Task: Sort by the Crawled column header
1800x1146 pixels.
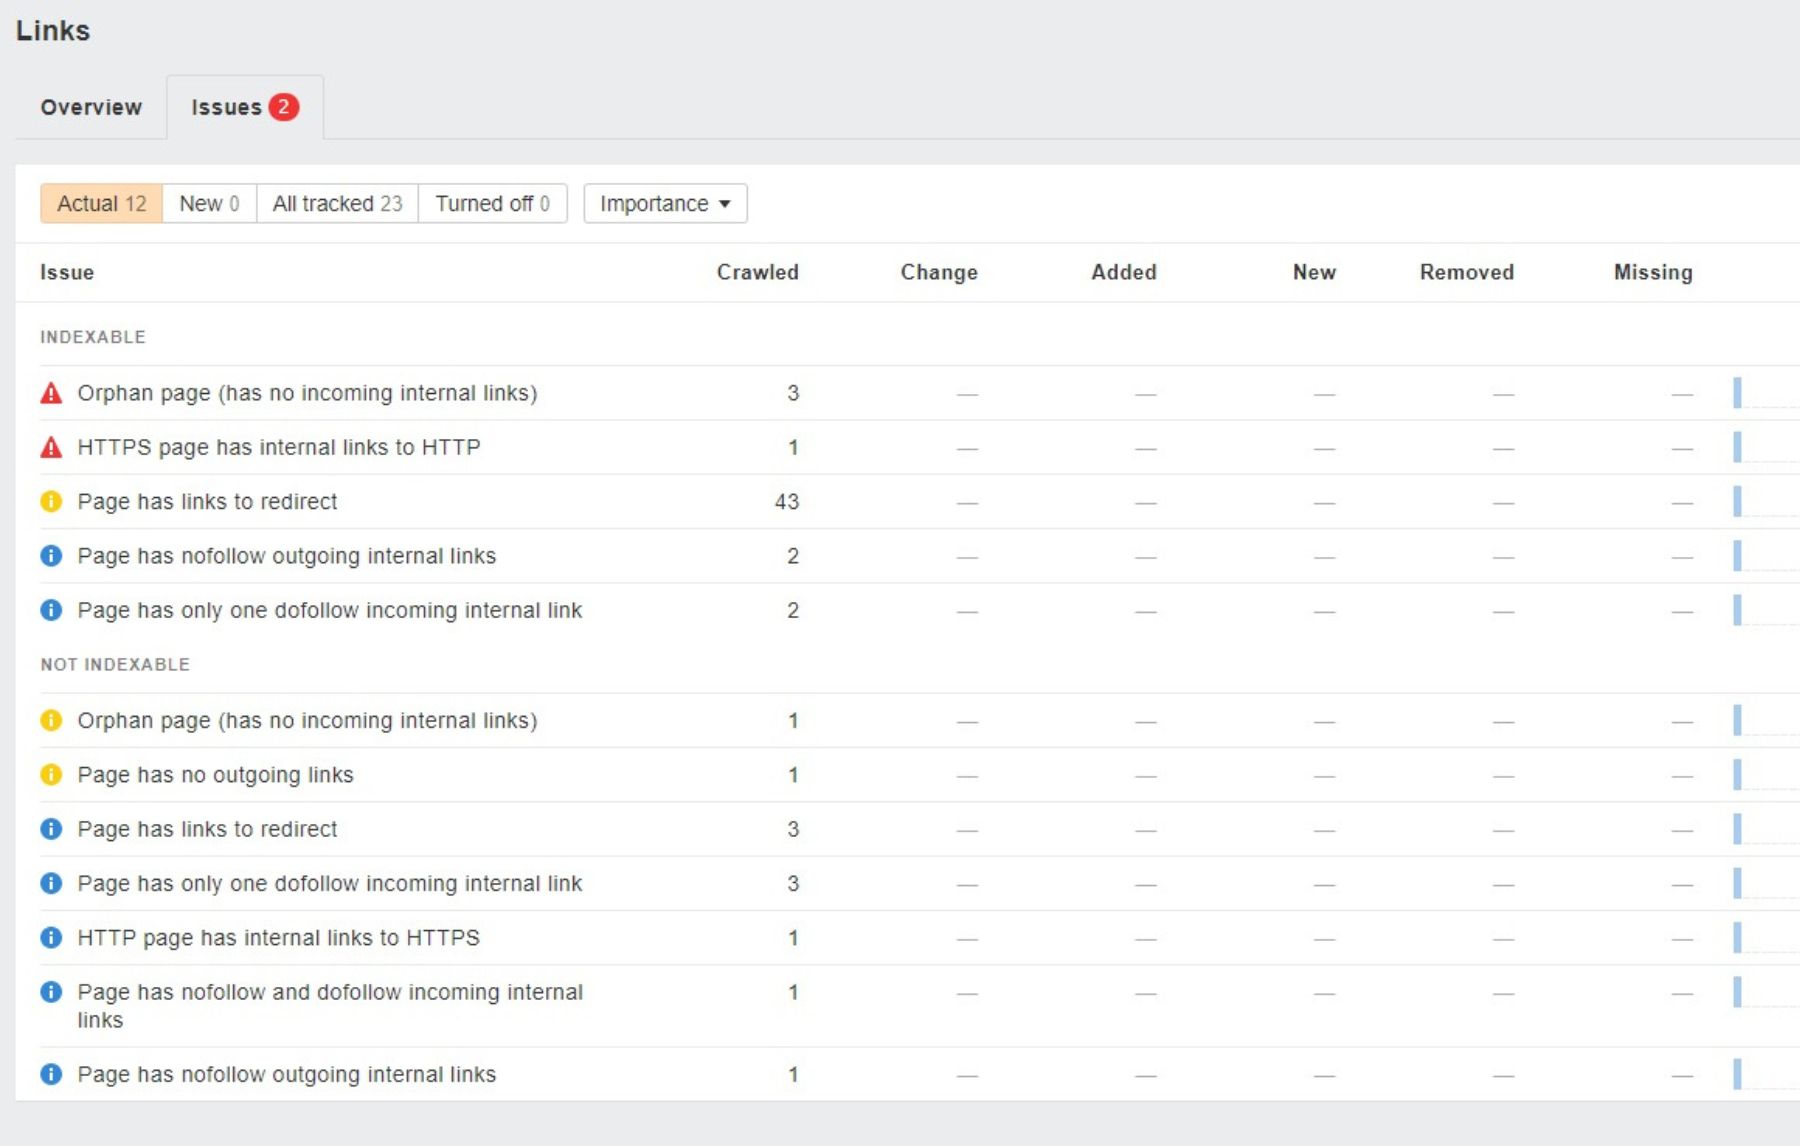Action: click(758, 272)
